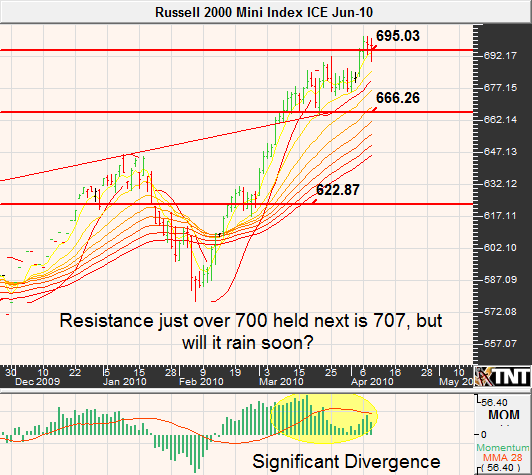This screenshot has width=532, height=475.
Task: Click the Apr 2010 date label
Action: tap(372, 382)
